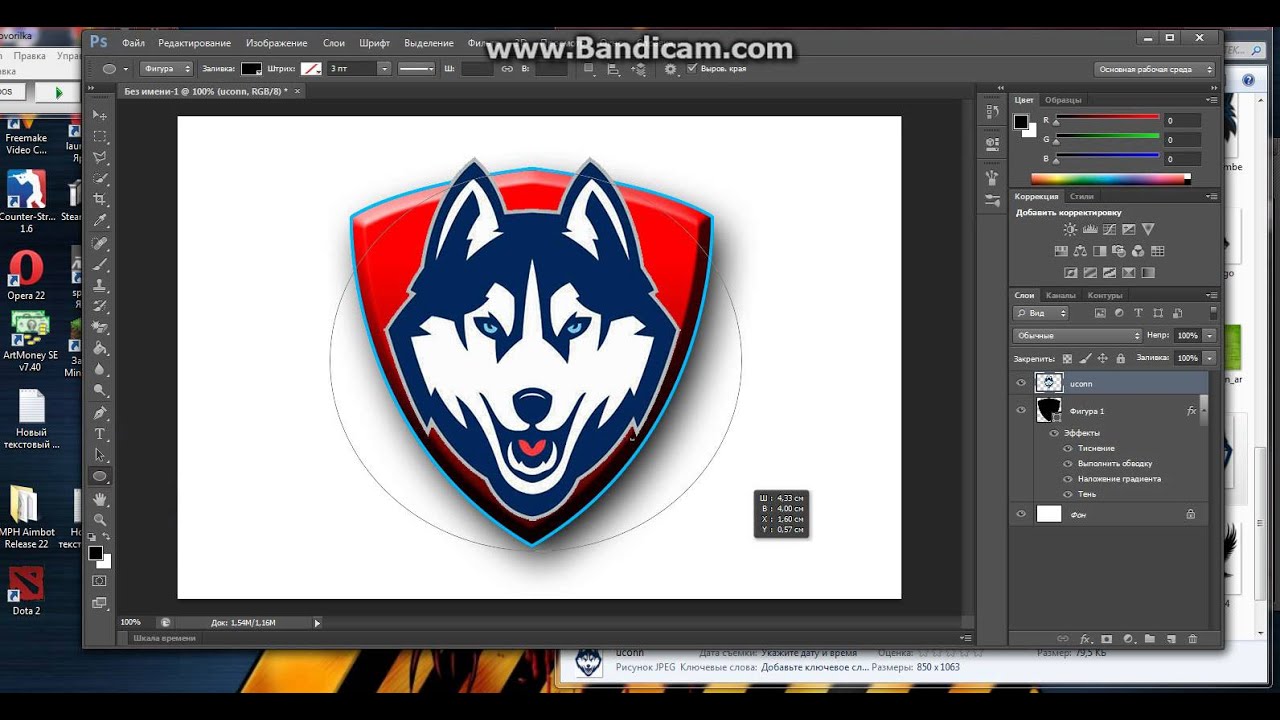Select the Healing Brush tool
This screenshot has width=1280, height=720.
tap(100, 243)
